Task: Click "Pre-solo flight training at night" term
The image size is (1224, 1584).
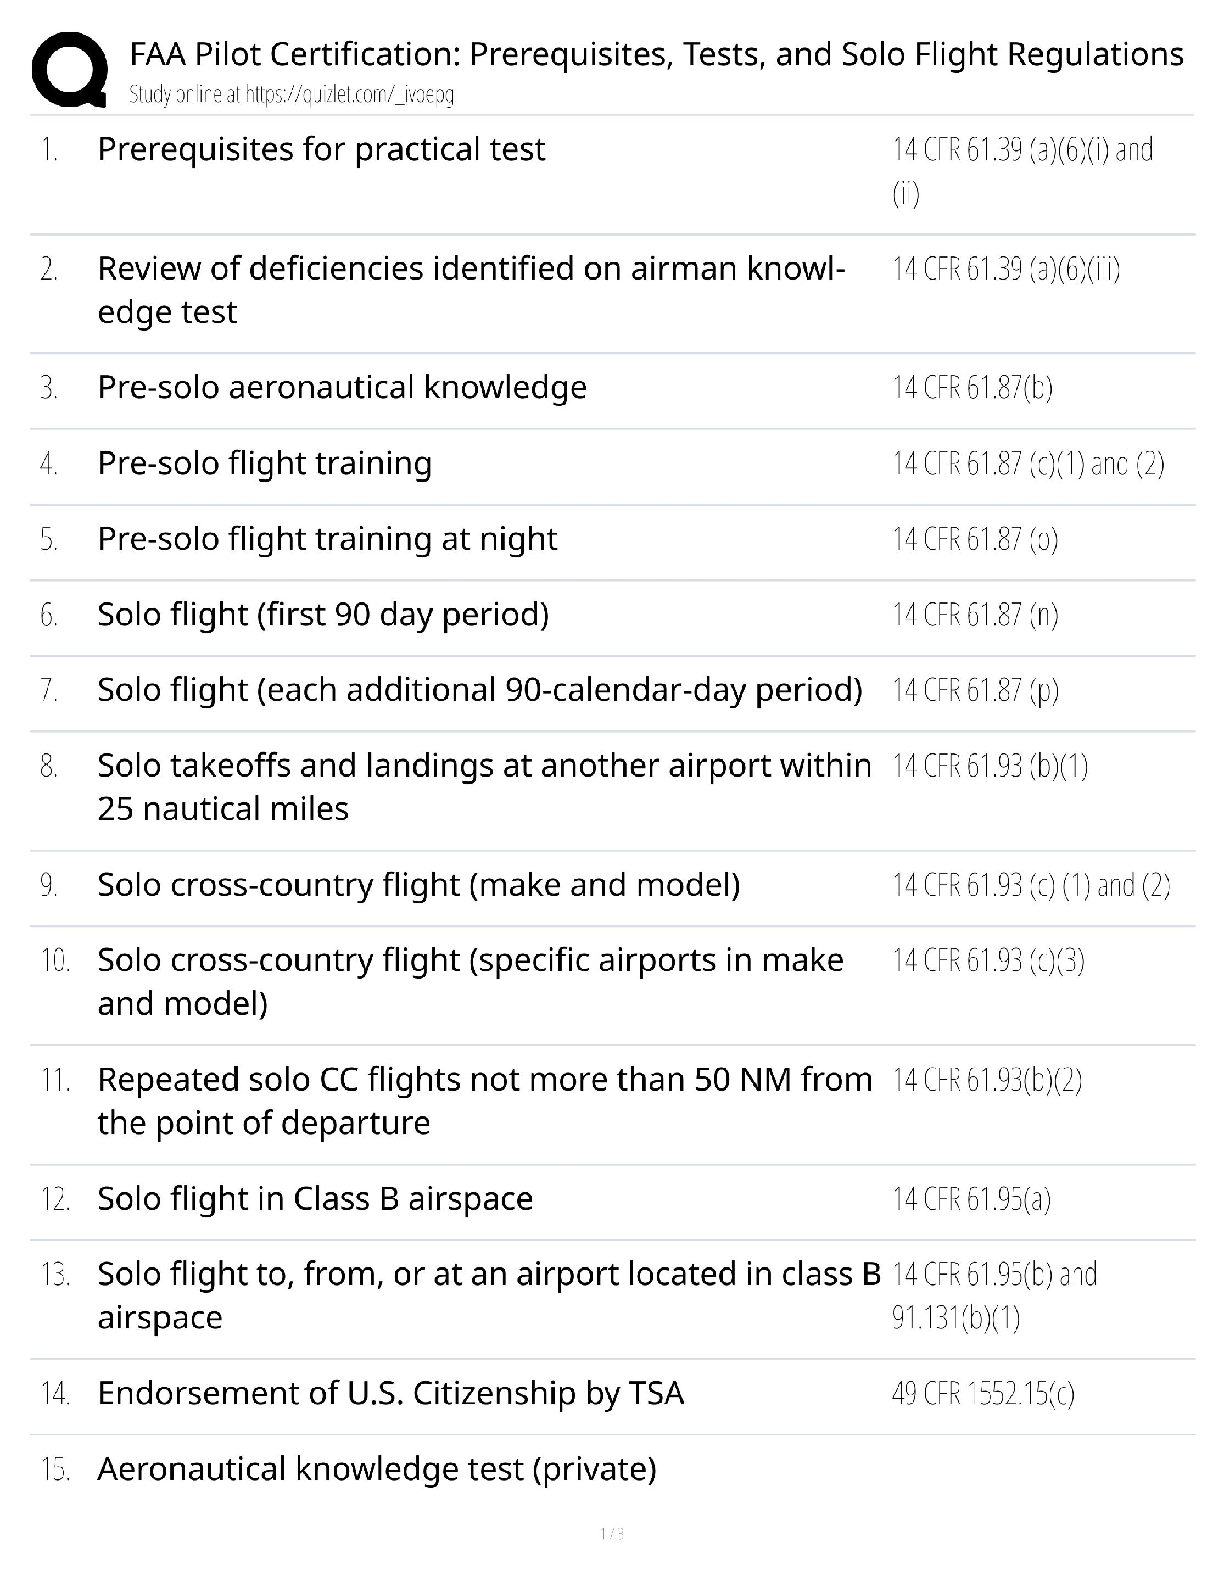Action: (x=327, y=539)
